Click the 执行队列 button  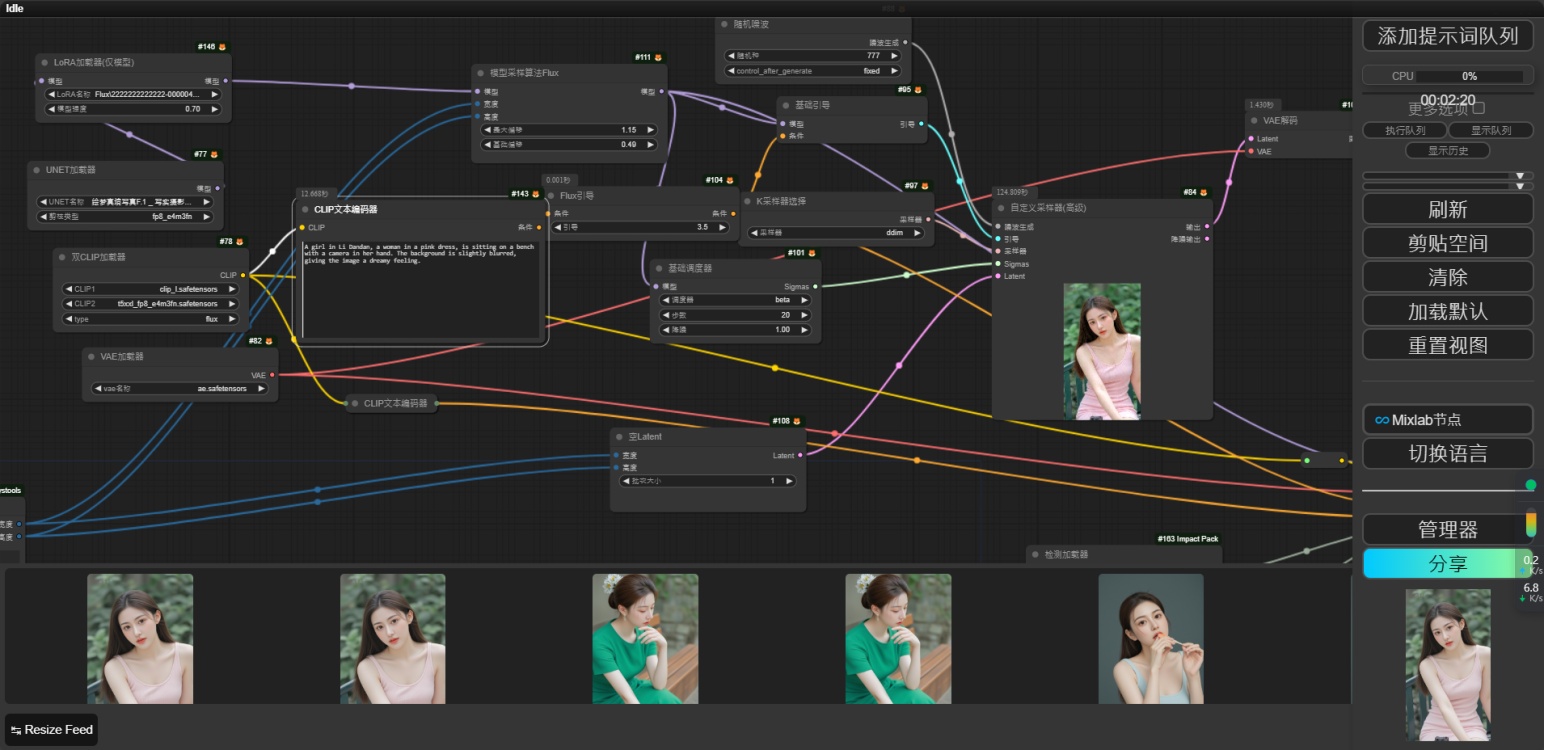click(x=1405, y=130)
